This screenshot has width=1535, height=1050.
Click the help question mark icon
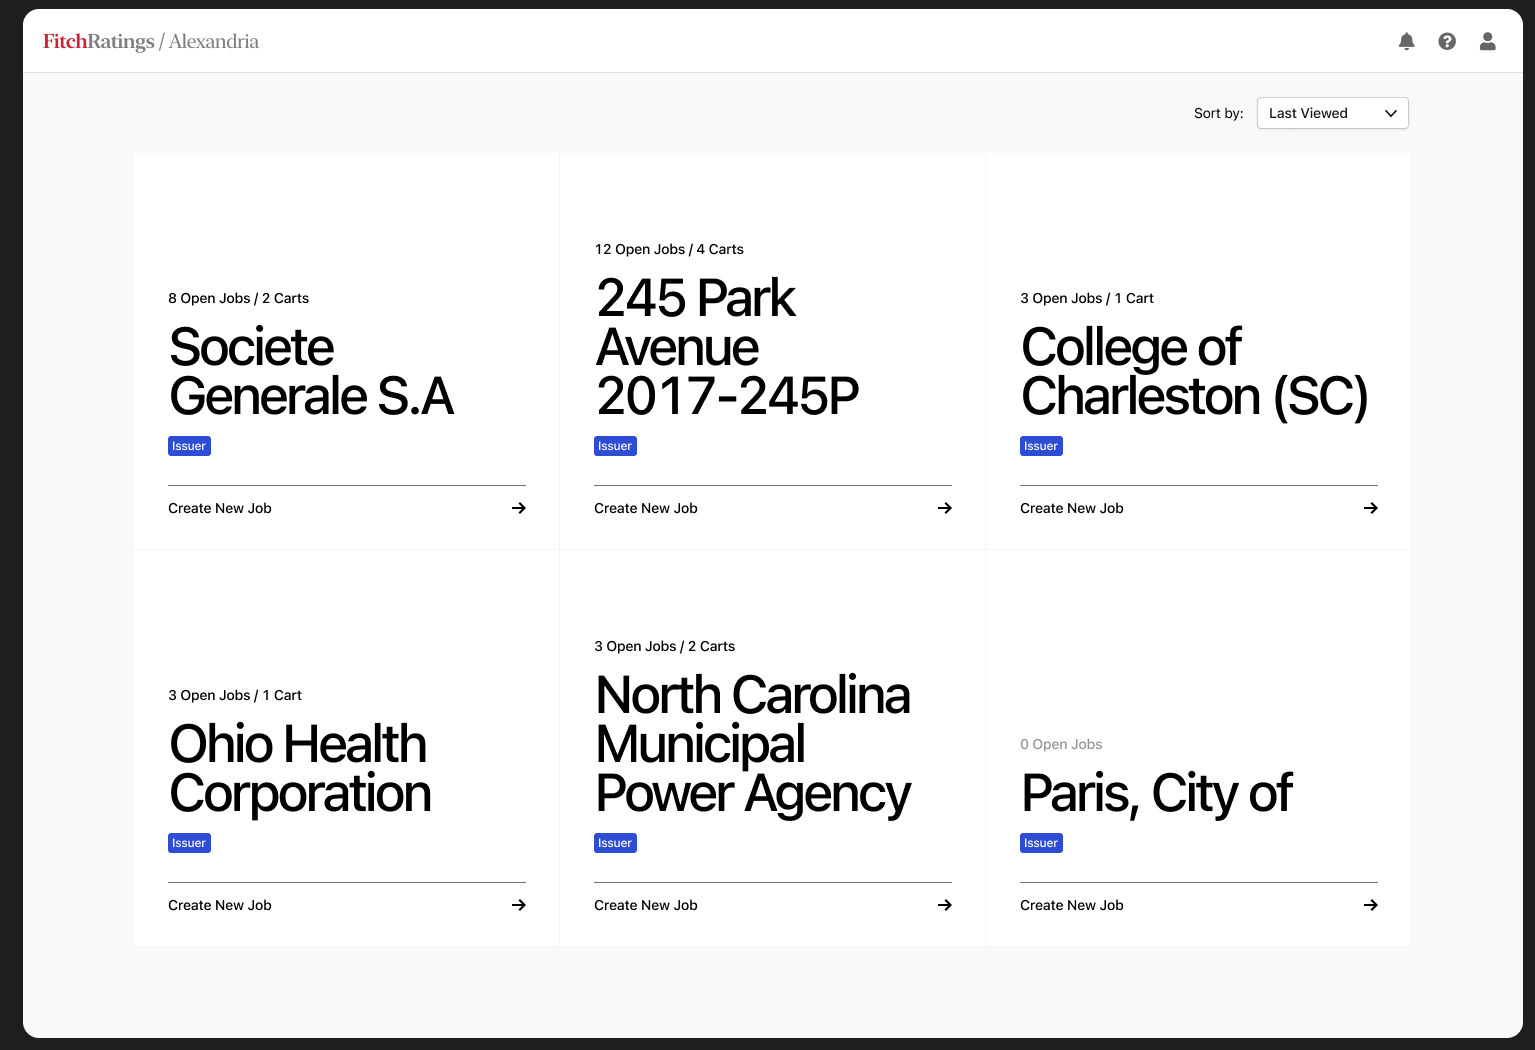pos(1447,41)
